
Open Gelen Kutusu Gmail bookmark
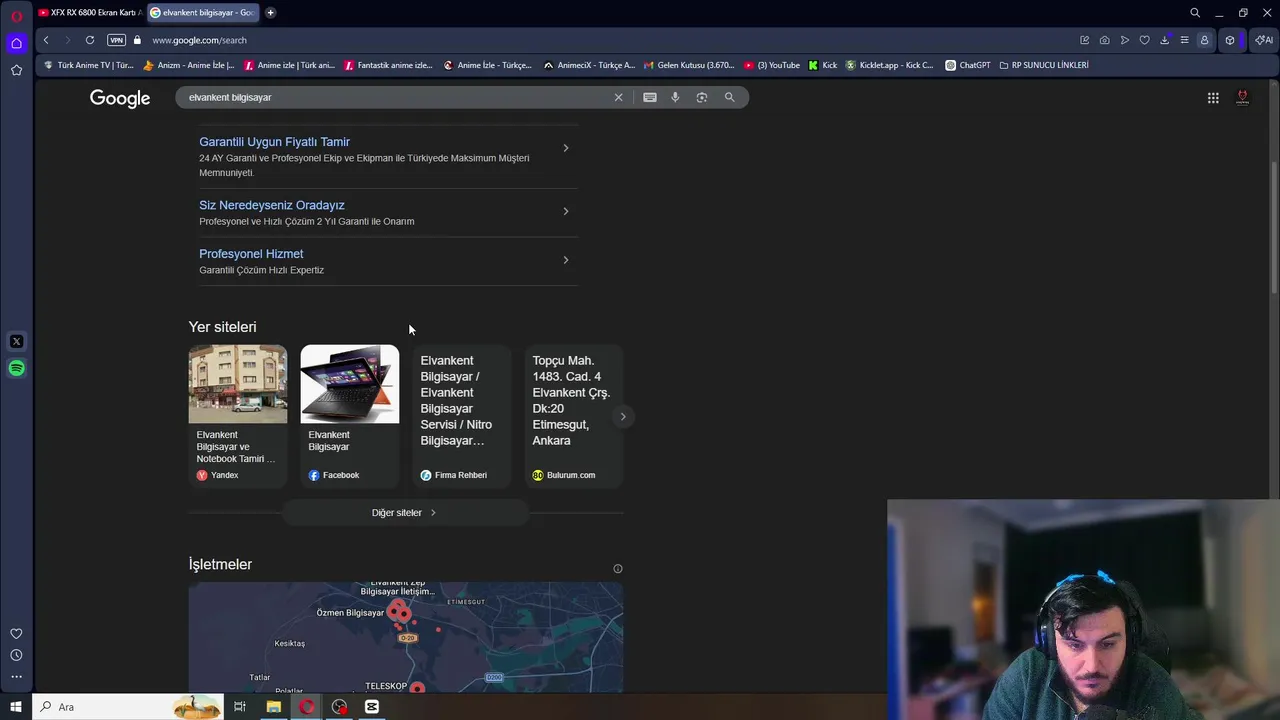[x=689, y=65]
